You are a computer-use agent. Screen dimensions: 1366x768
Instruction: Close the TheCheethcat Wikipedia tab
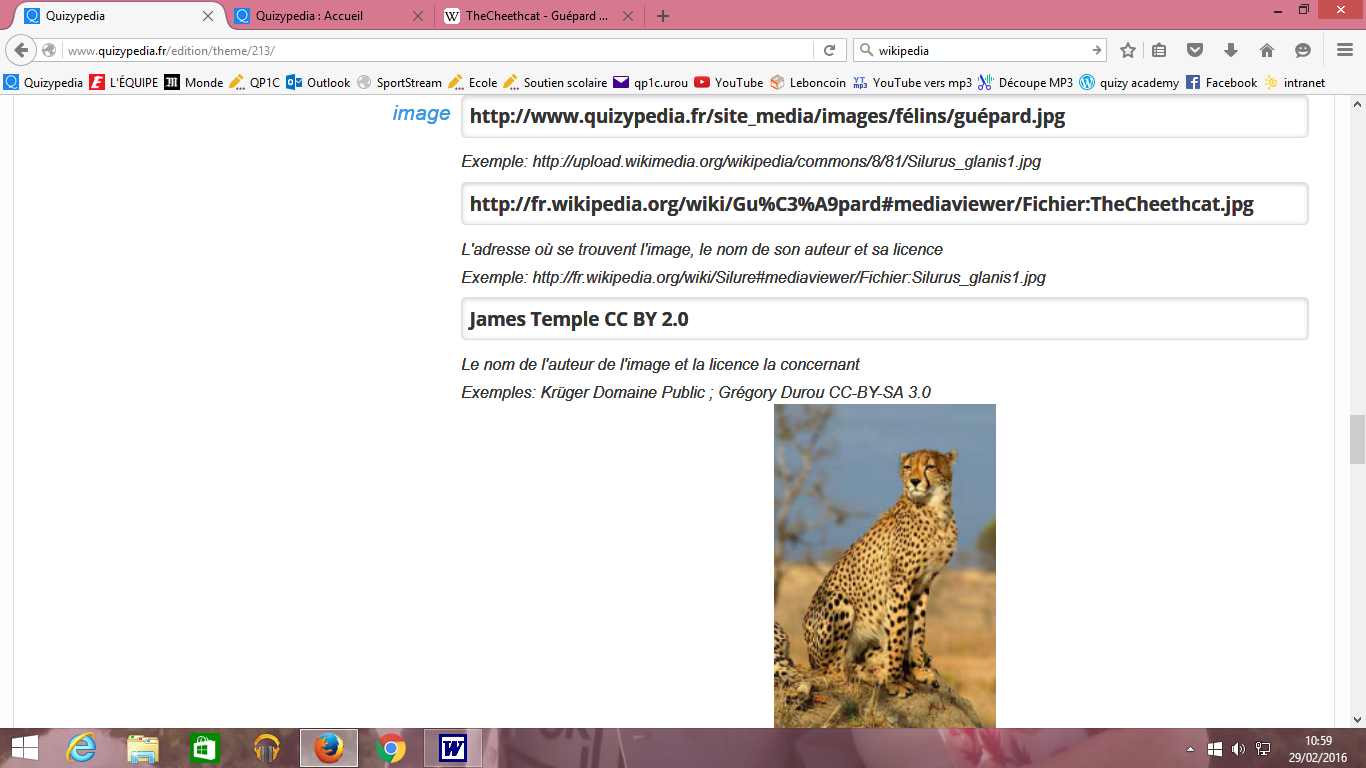pyautogui.click(x=628, y=16)
